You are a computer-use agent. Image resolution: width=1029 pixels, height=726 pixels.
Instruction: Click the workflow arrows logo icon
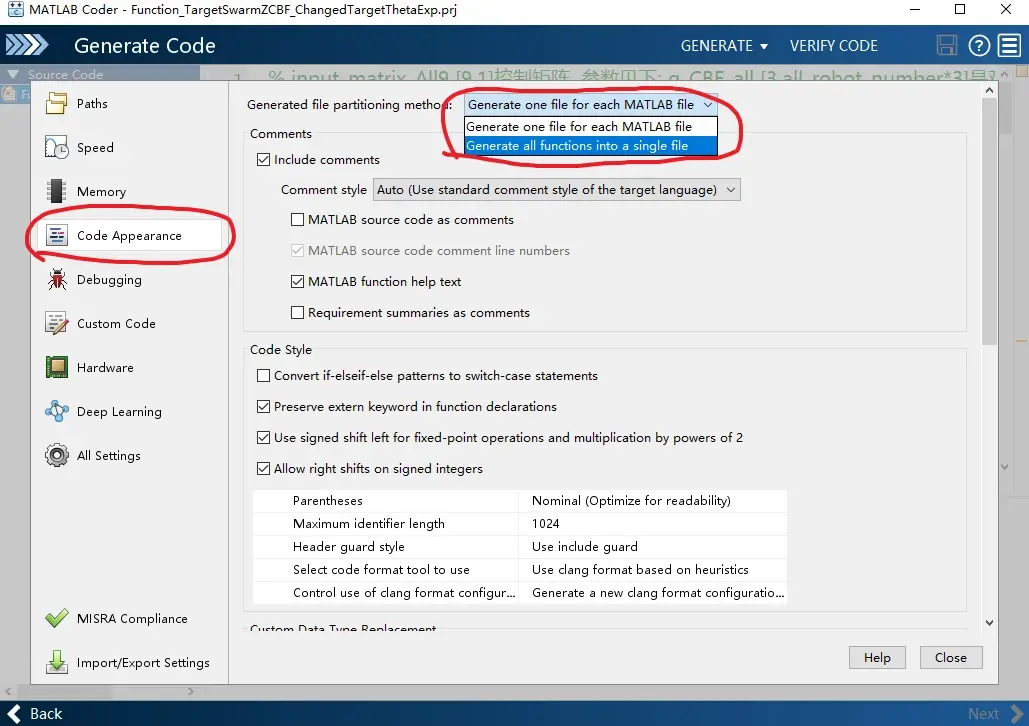(26, 45)
